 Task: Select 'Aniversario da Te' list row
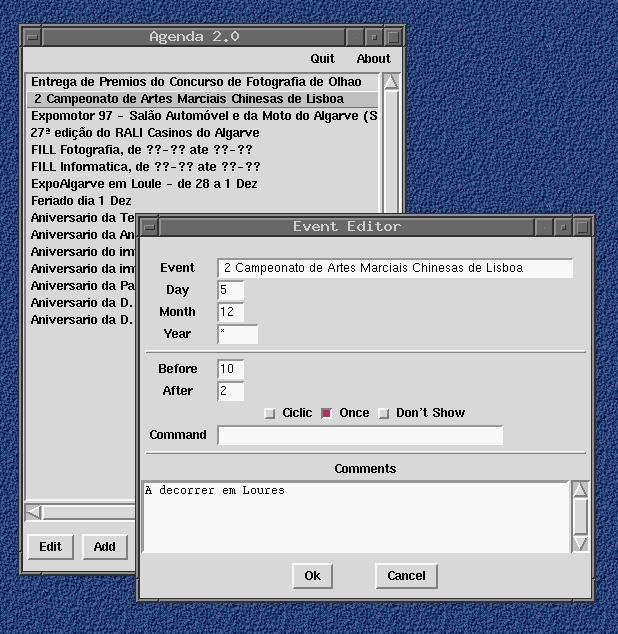(x=82, y=218)
